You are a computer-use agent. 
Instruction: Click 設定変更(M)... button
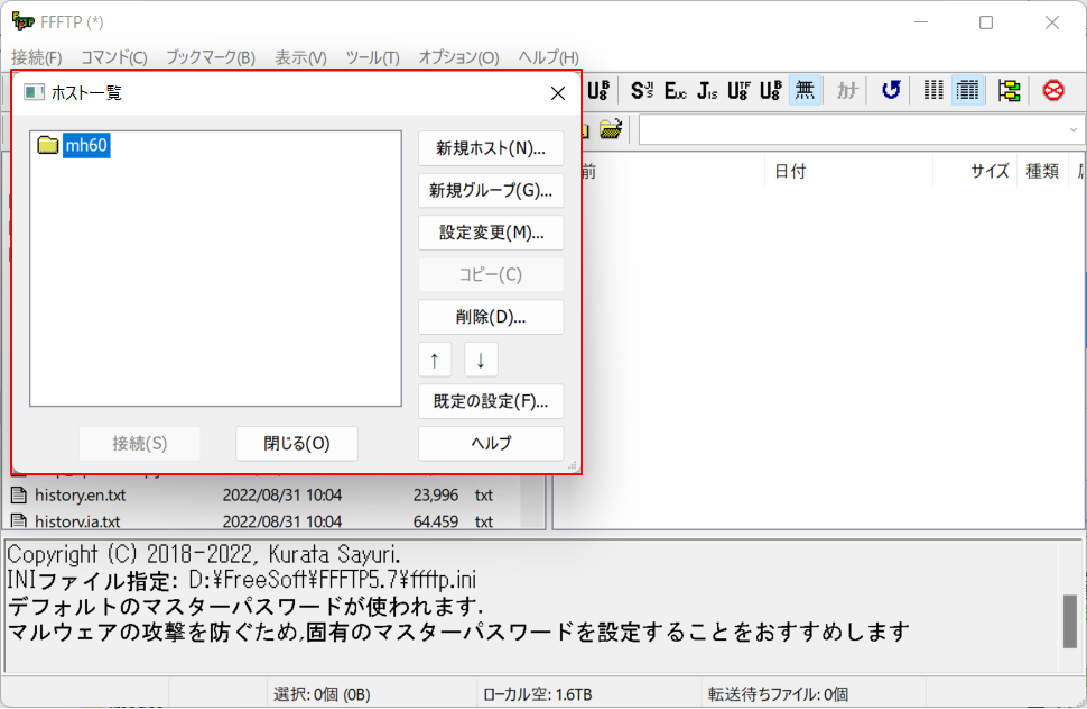(x=491, y=232)
